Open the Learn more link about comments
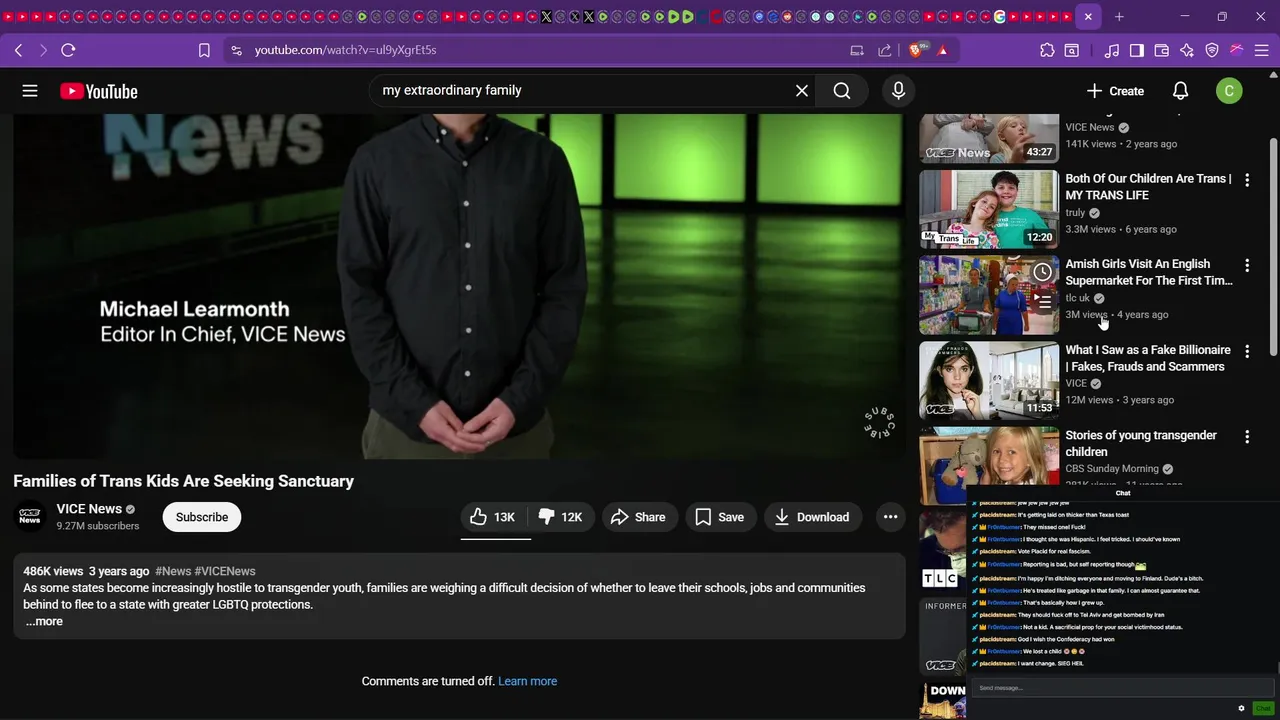The height and width of the screenshot is (720, 1280). (528, 681)
